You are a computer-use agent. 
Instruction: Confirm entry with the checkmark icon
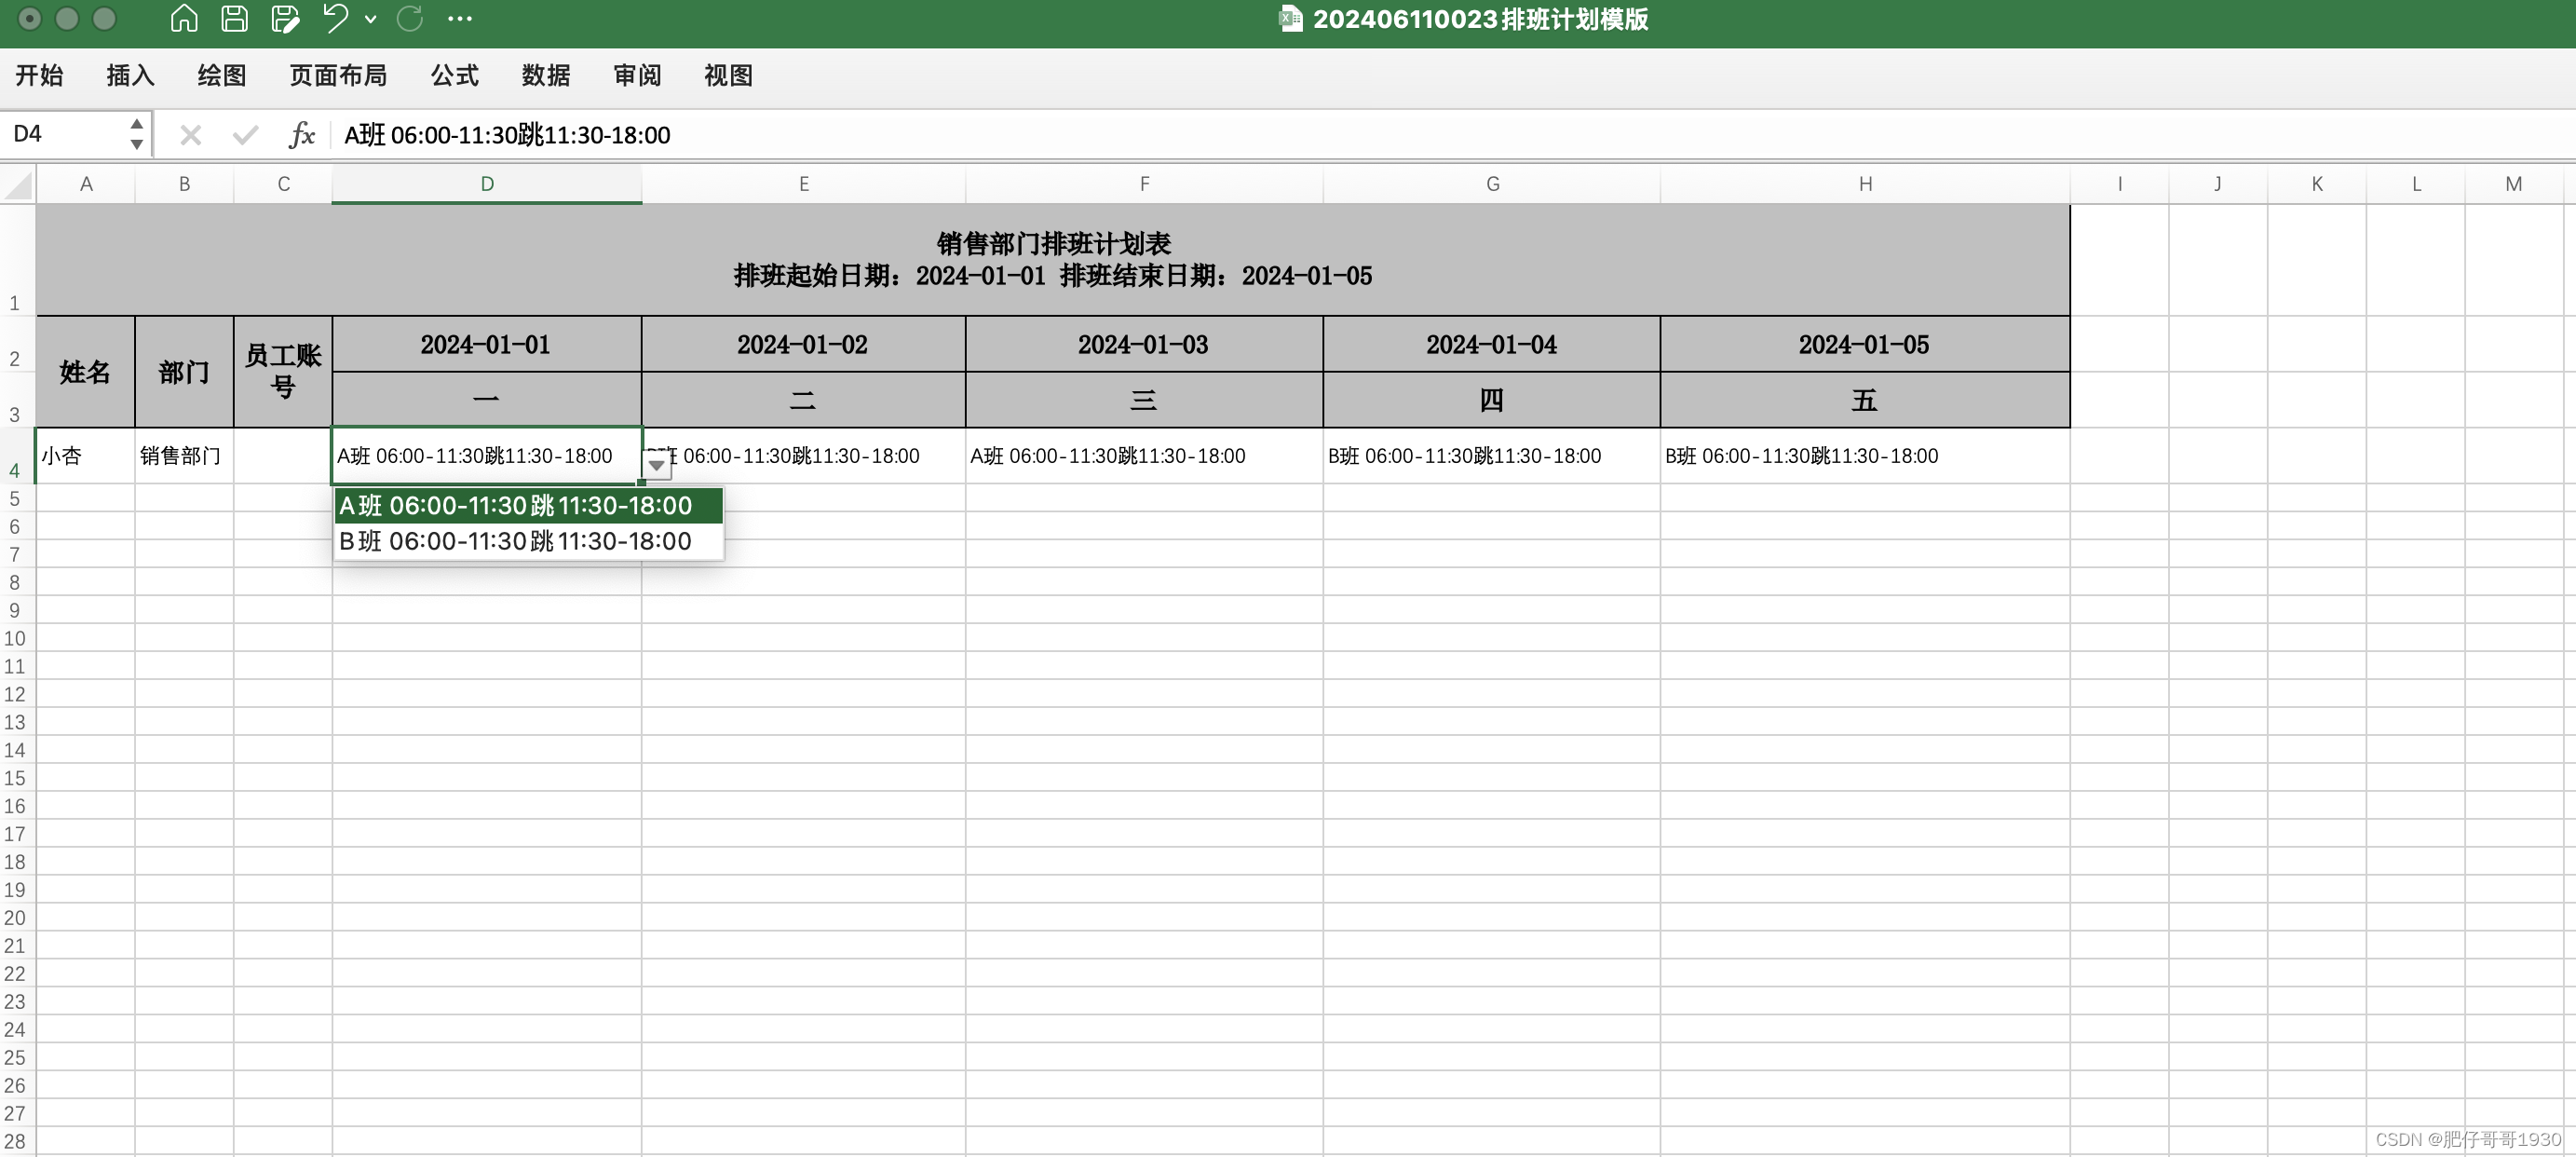coord(245,135)
